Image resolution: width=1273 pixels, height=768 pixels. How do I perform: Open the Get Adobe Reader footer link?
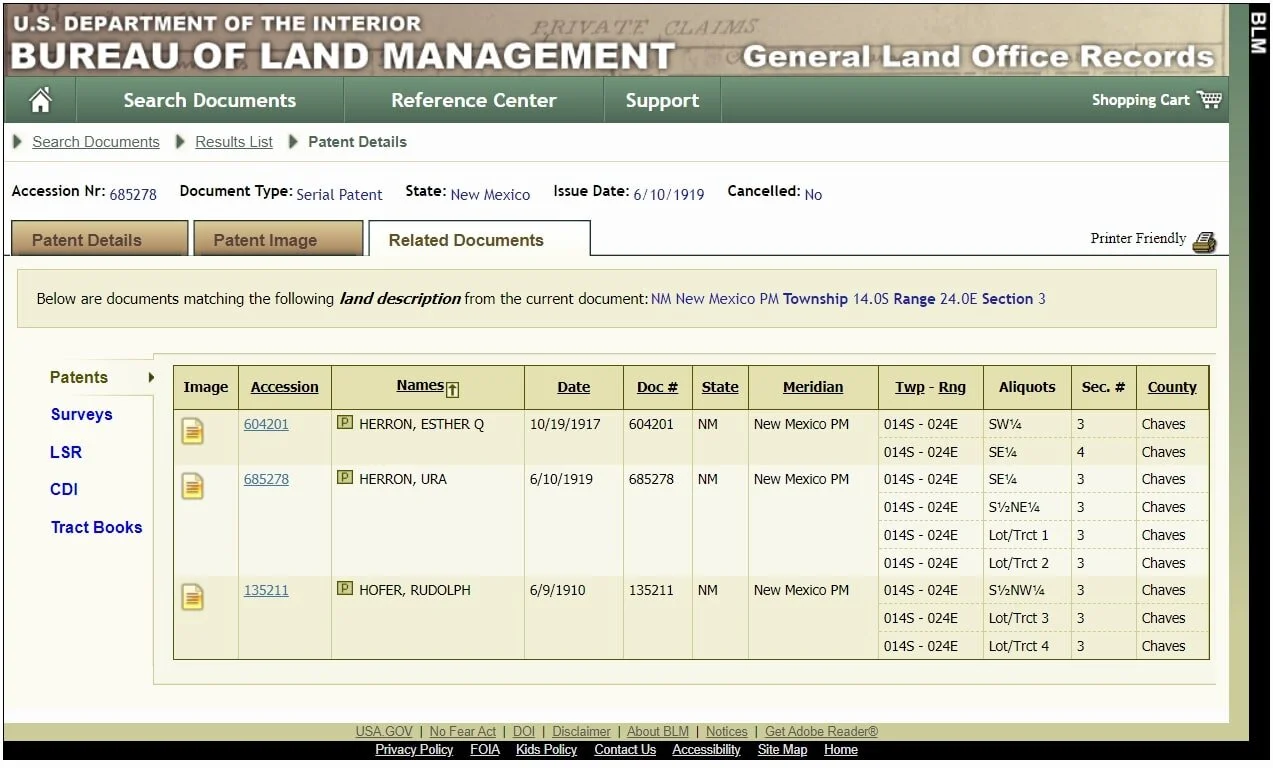coord(821,732)
